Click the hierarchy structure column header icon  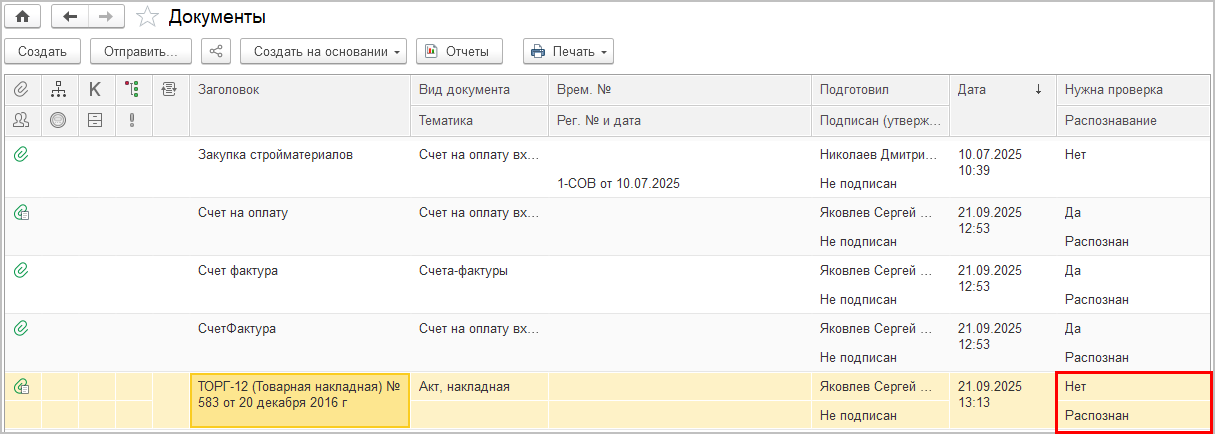59,90
